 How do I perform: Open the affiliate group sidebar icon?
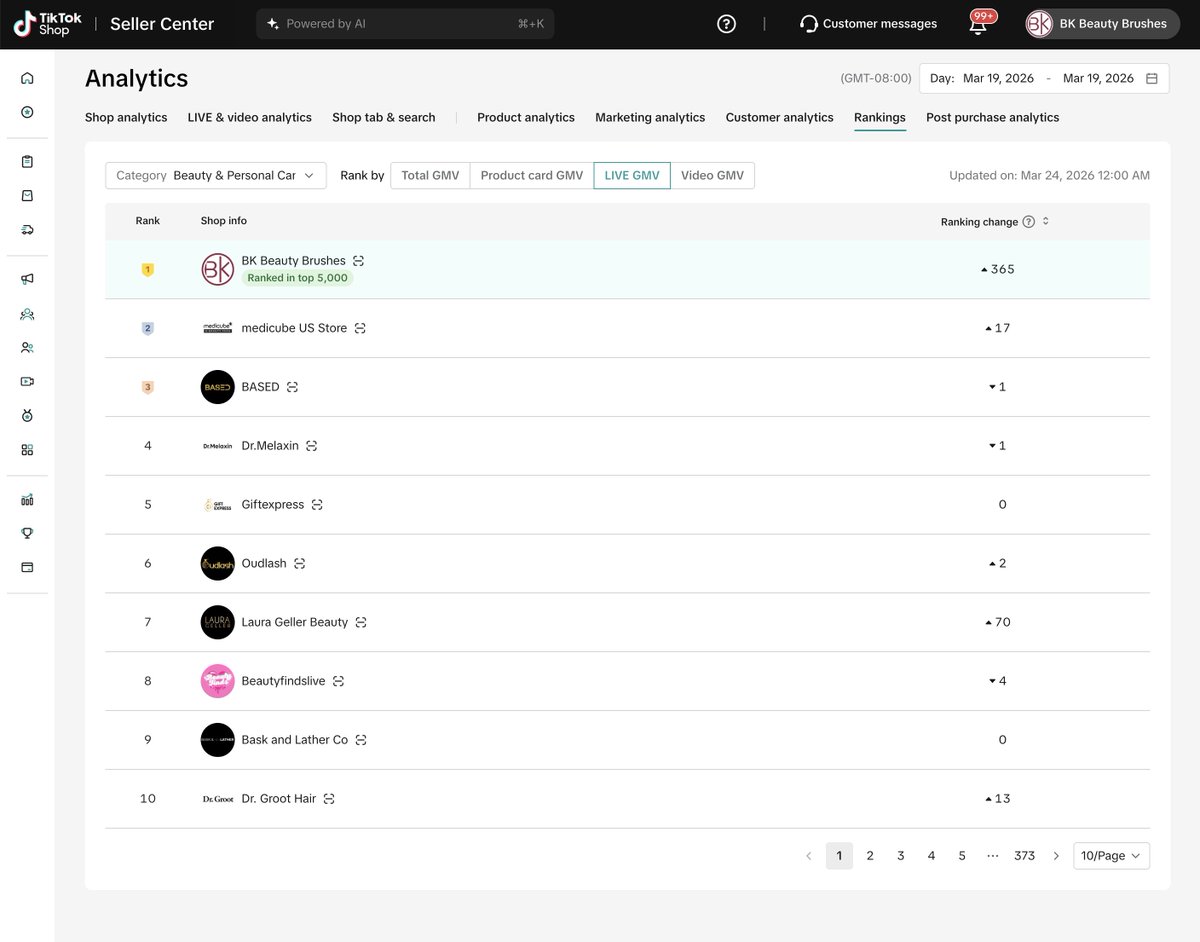click(x=27, y=314)
